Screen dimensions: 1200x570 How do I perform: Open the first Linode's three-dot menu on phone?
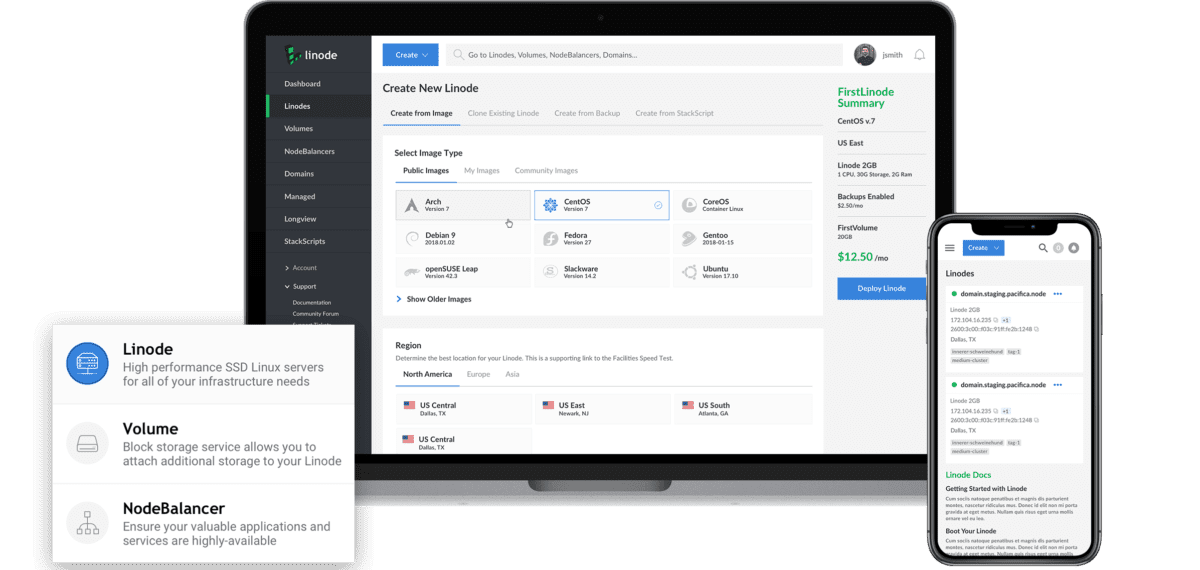pyautogui.click(x=1057, y=294)
